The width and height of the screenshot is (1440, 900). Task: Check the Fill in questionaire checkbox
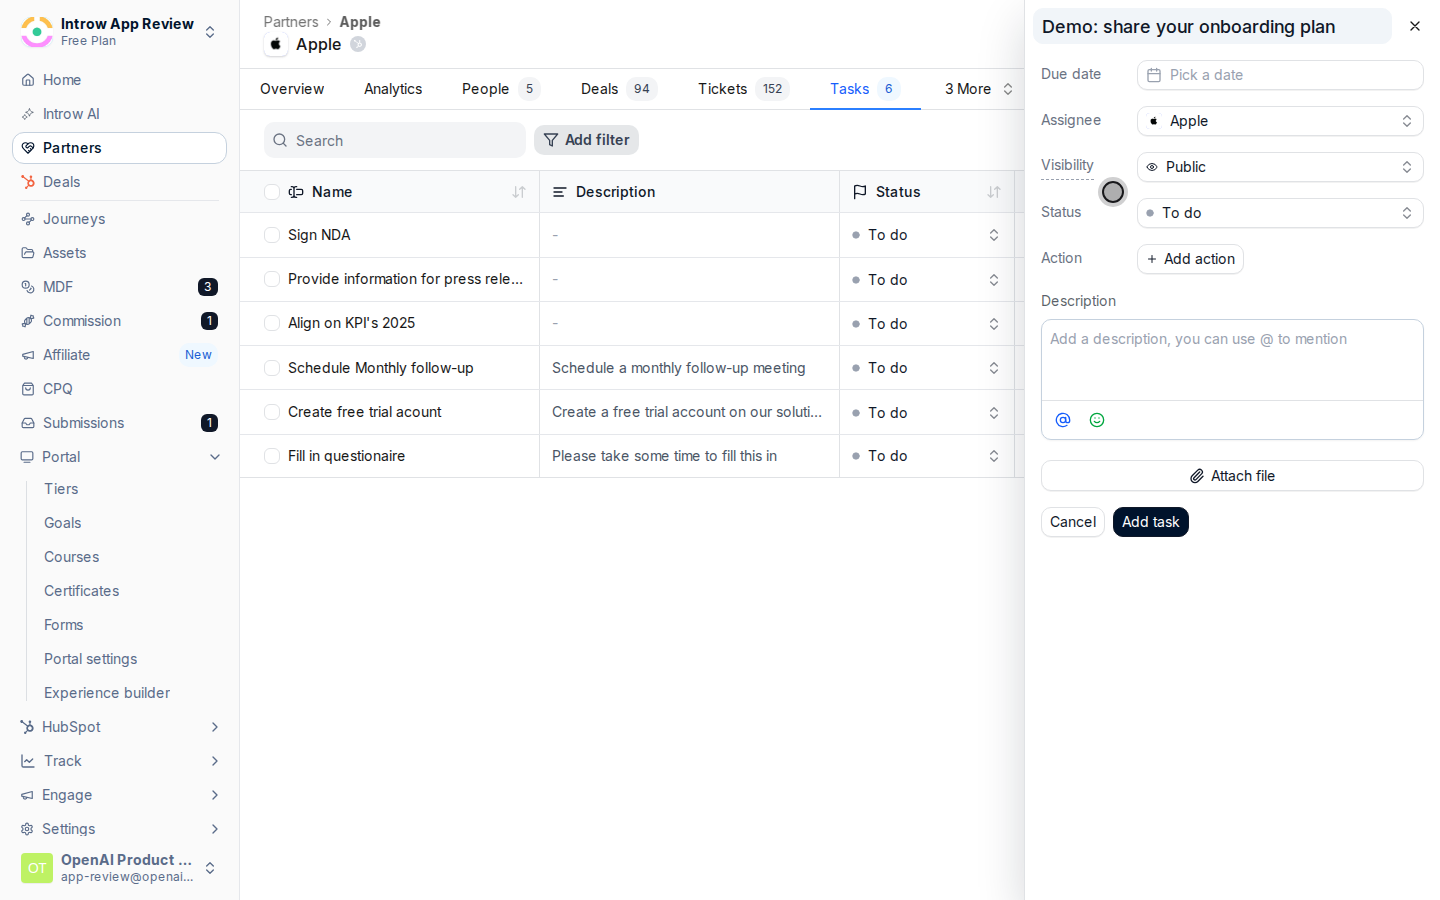(272, 456)
